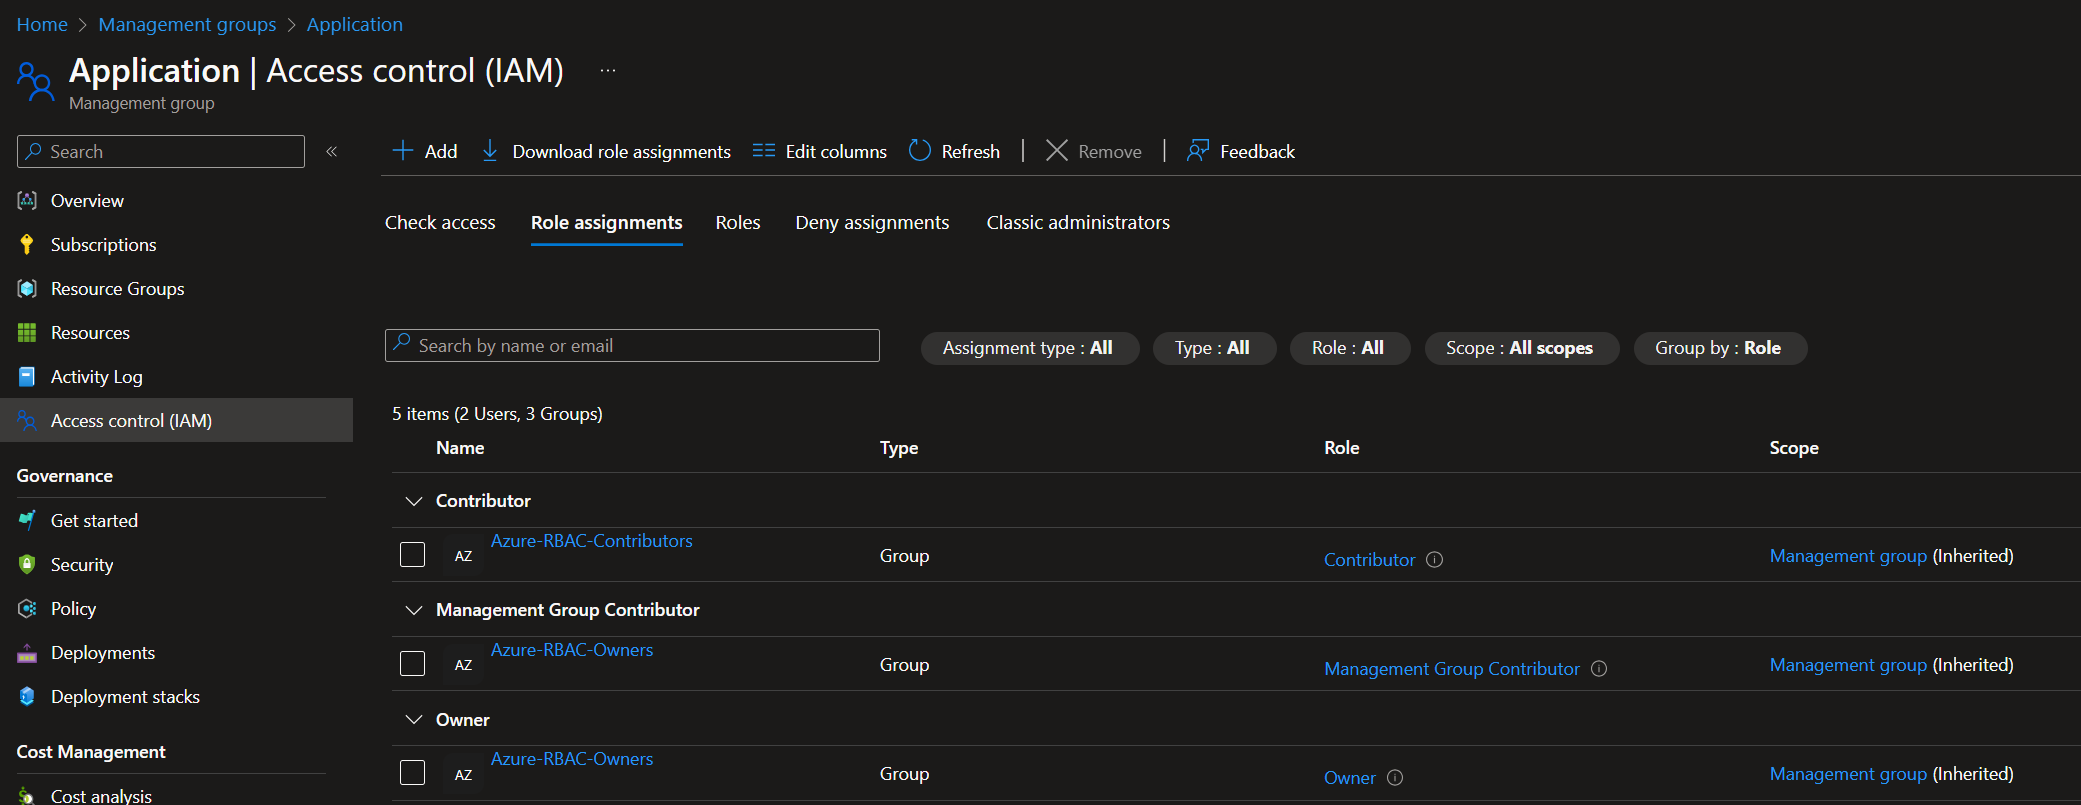Check the Owner role row checkbox
Image resolution: width=2081 pixels, height=805 pixels.
point(412,773)
